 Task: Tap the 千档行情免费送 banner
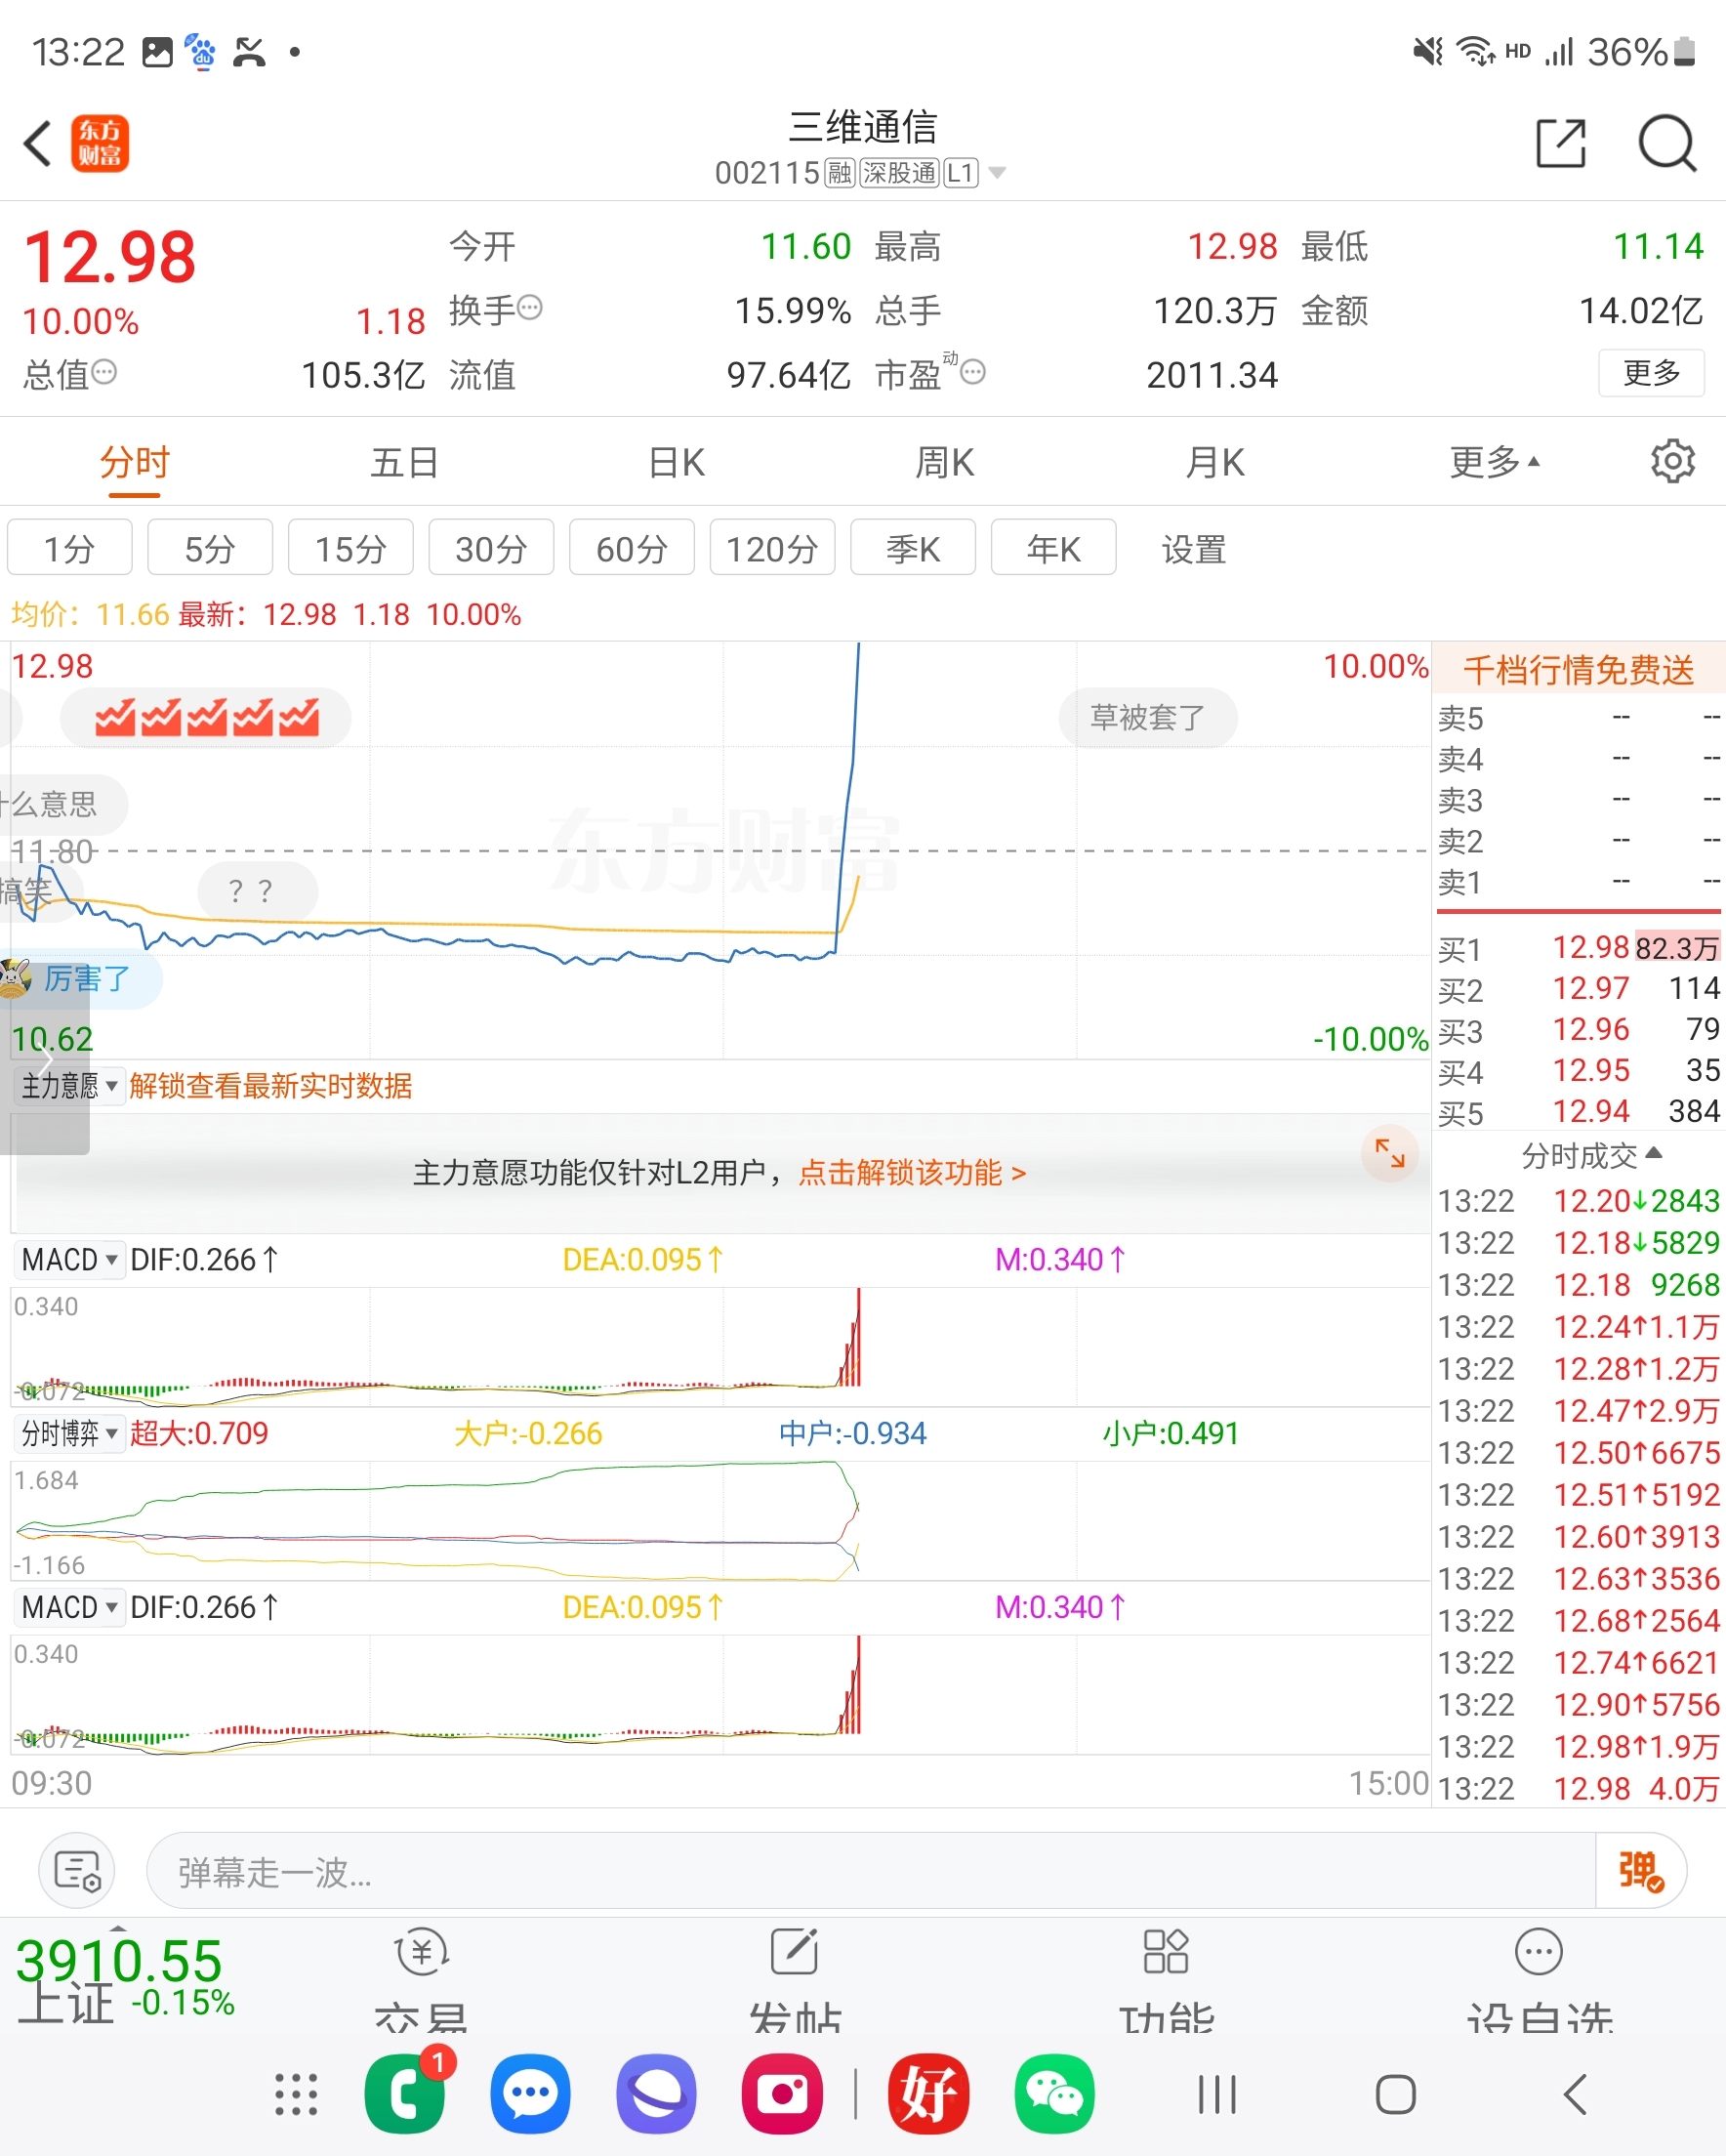[1579, 669]
